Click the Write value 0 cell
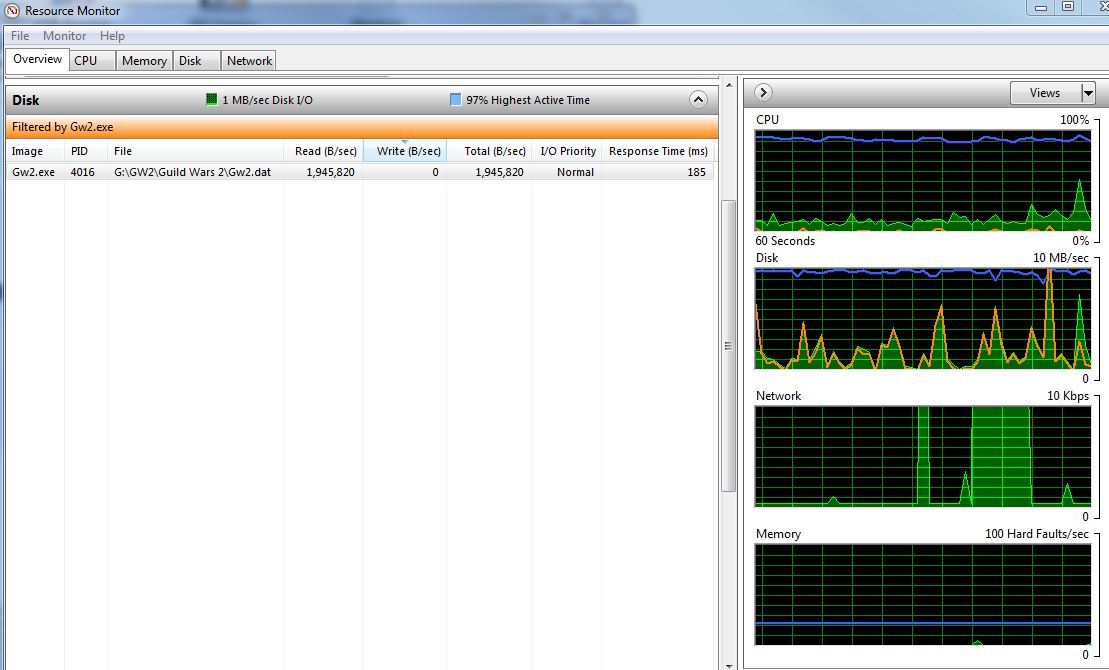Screen dimensions: 1109x670 click(x=436, y=172)
